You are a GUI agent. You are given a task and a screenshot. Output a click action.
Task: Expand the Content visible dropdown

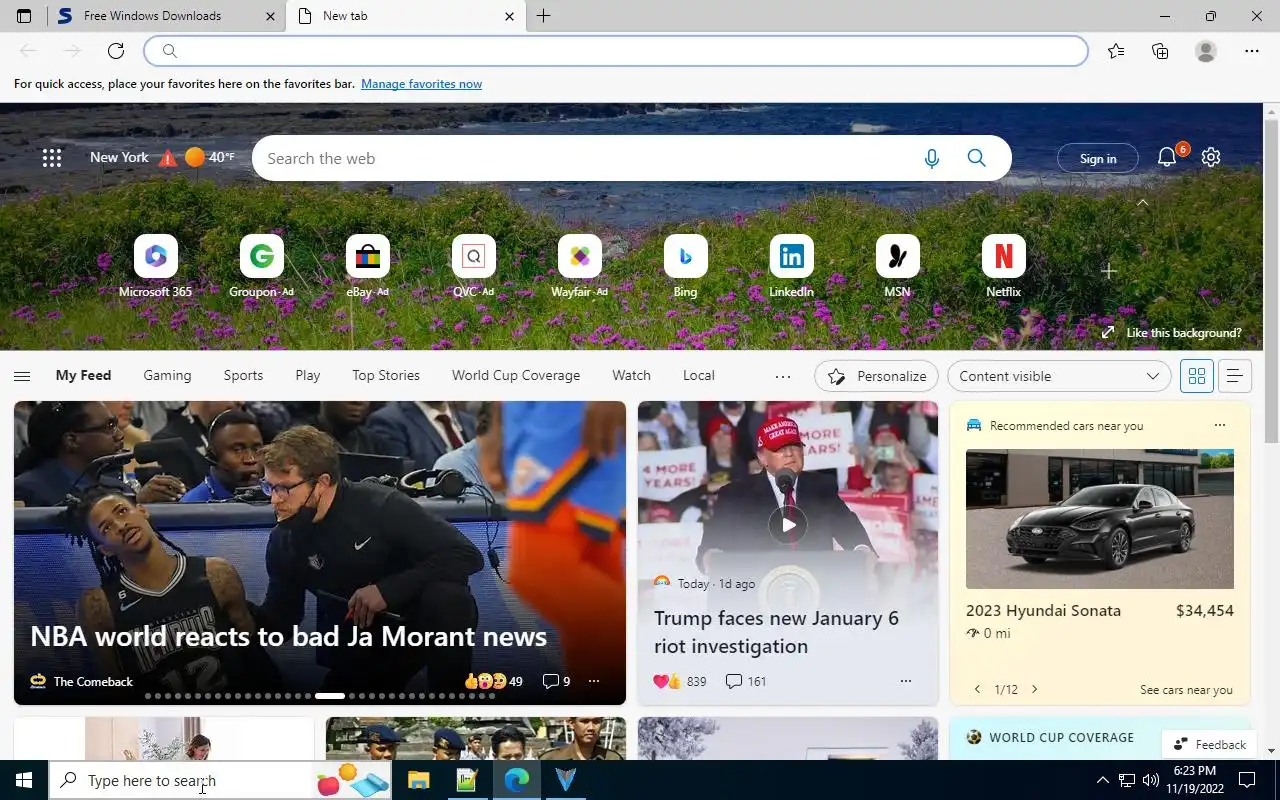coord(1059,376)
